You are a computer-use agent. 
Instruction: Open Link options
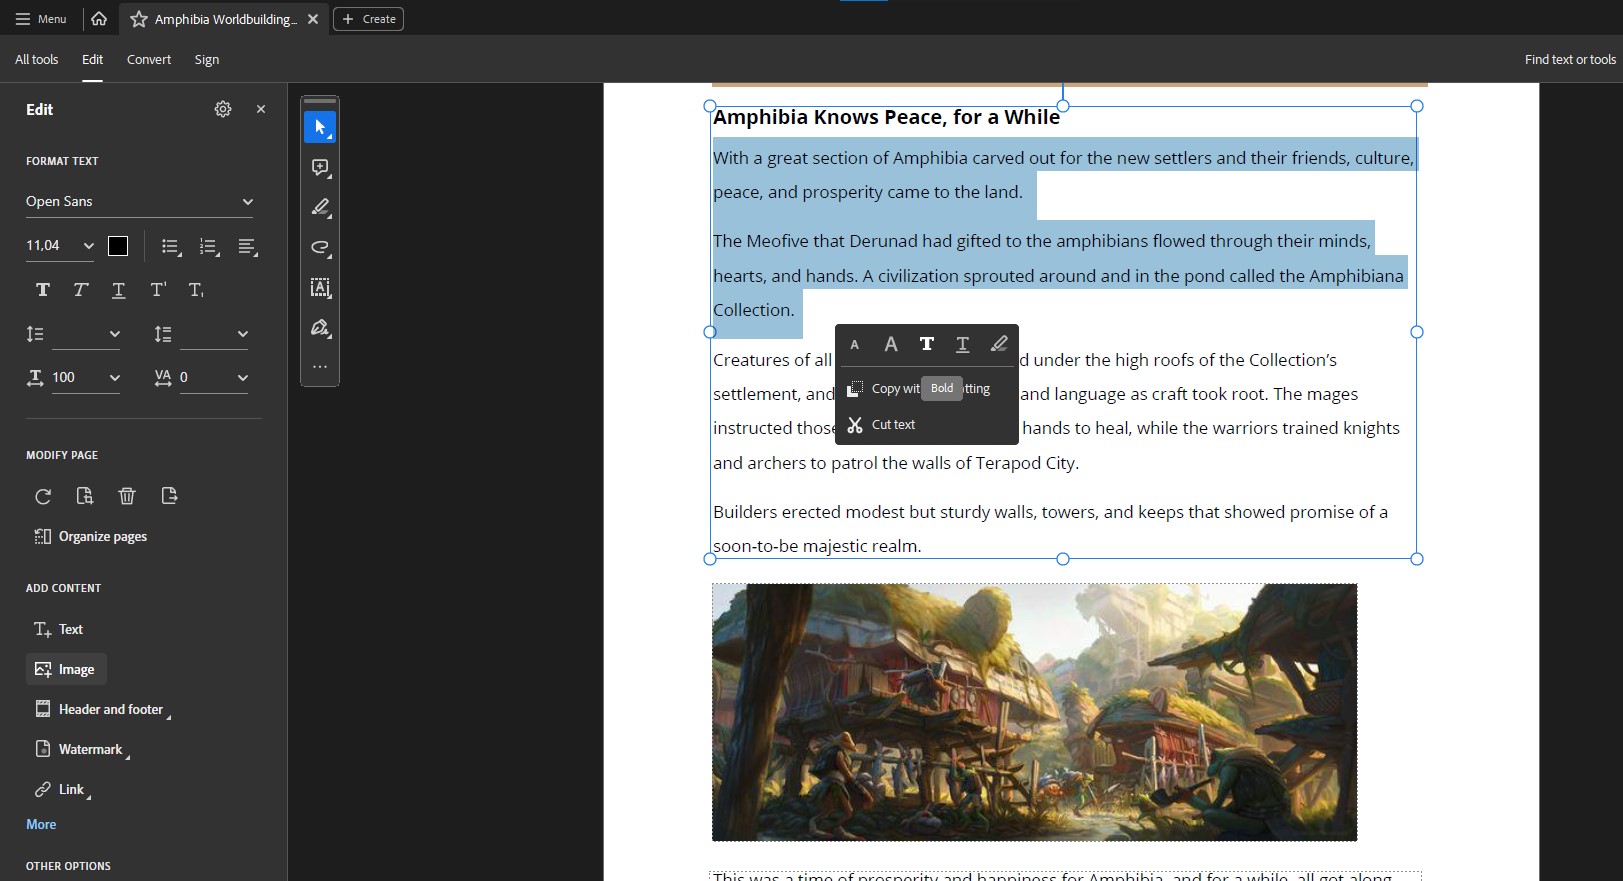click(62, 789)
